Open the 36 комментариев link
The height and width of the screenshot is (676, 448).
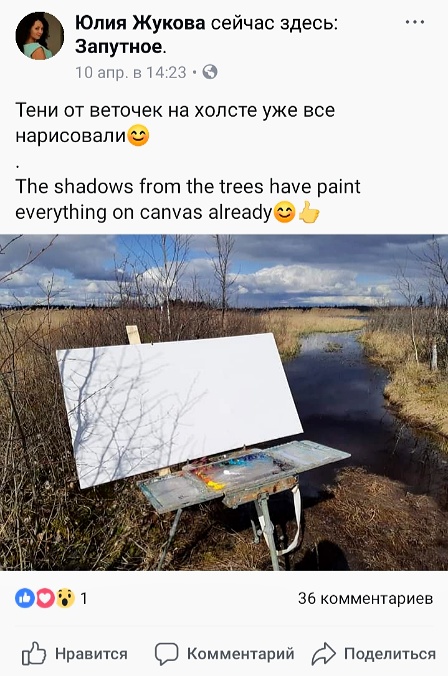365,598
